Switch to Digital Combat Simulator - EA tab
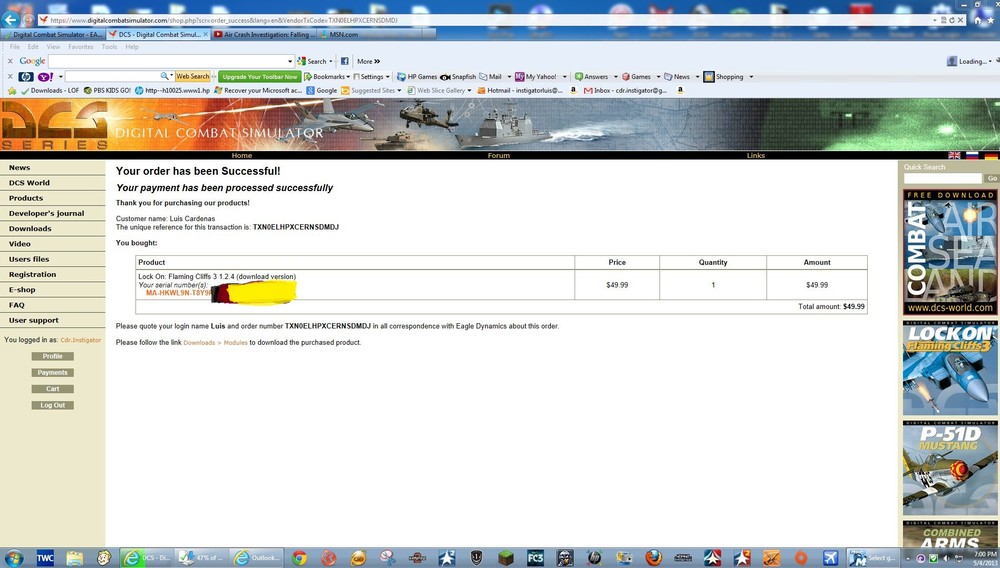The height and width of the screenshot is (568, 1000). [54, 34]
